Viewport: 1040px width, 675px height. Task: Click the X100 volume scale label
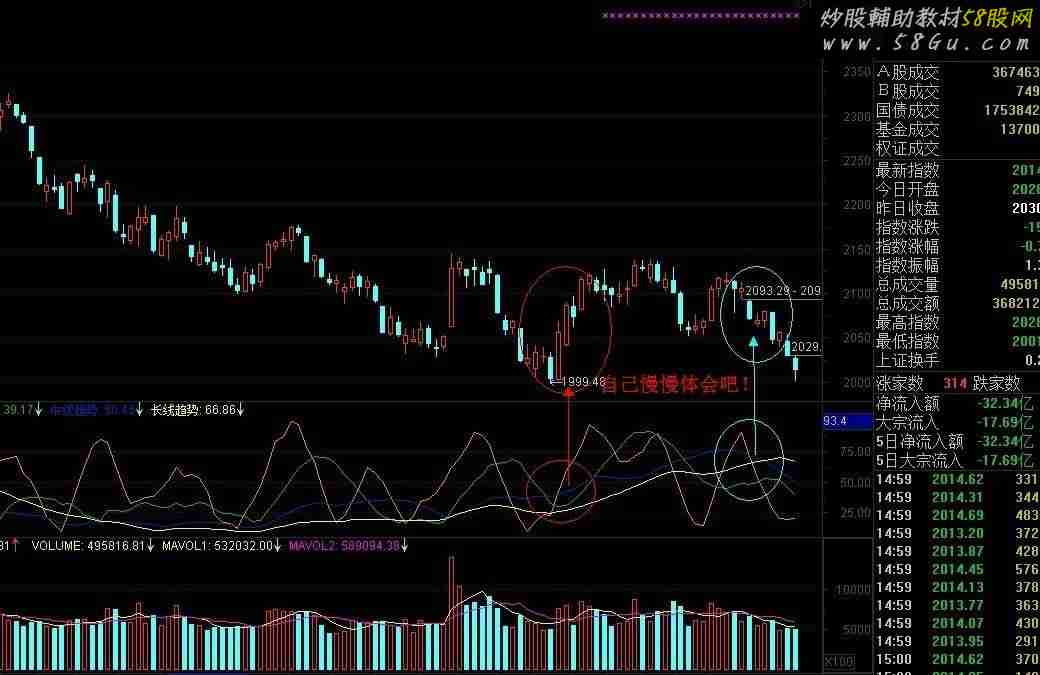pos(838,661)
